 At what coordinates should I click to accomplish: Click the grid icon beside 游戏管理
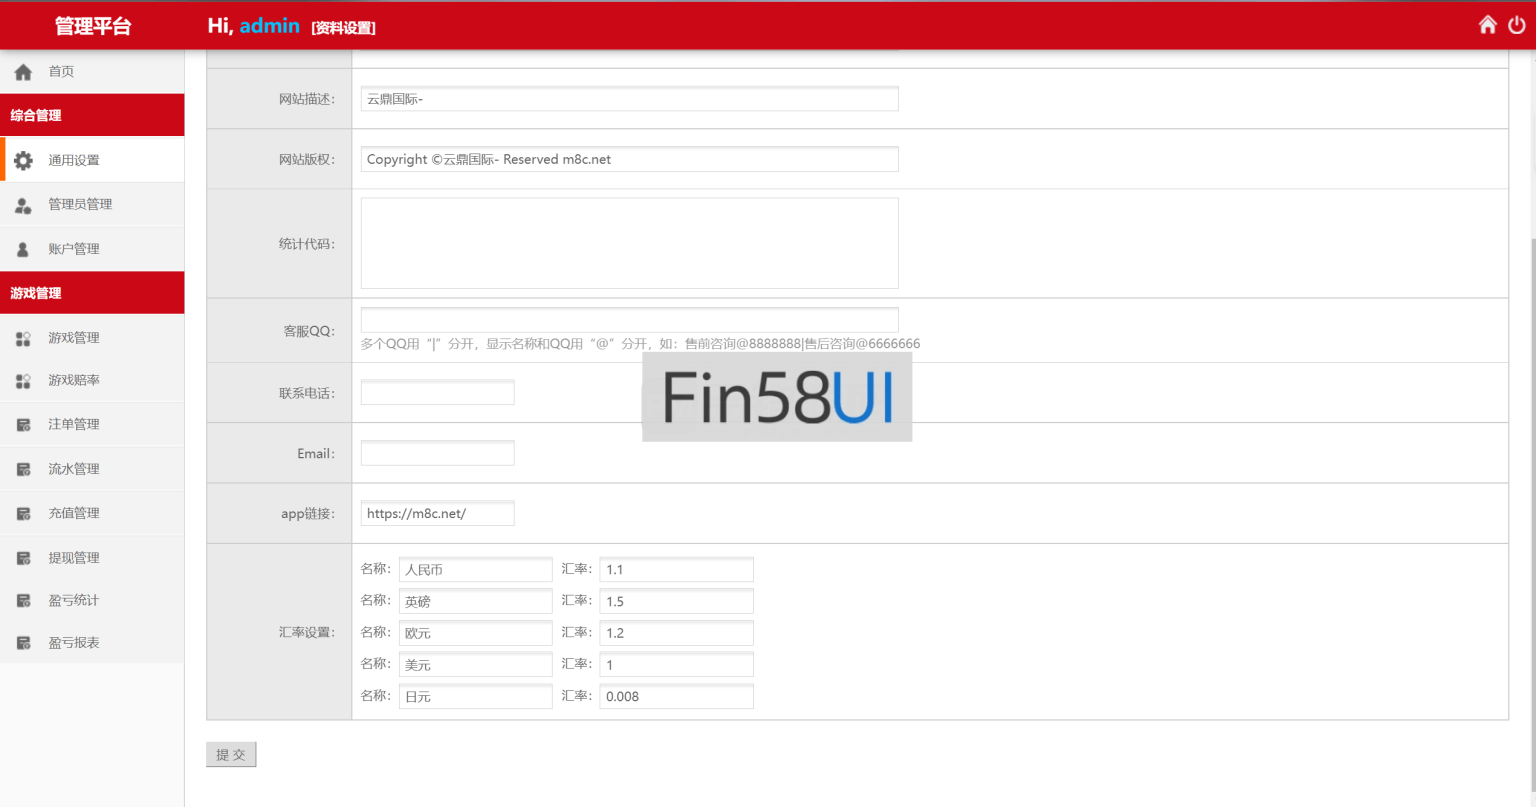tap(23, 339)
